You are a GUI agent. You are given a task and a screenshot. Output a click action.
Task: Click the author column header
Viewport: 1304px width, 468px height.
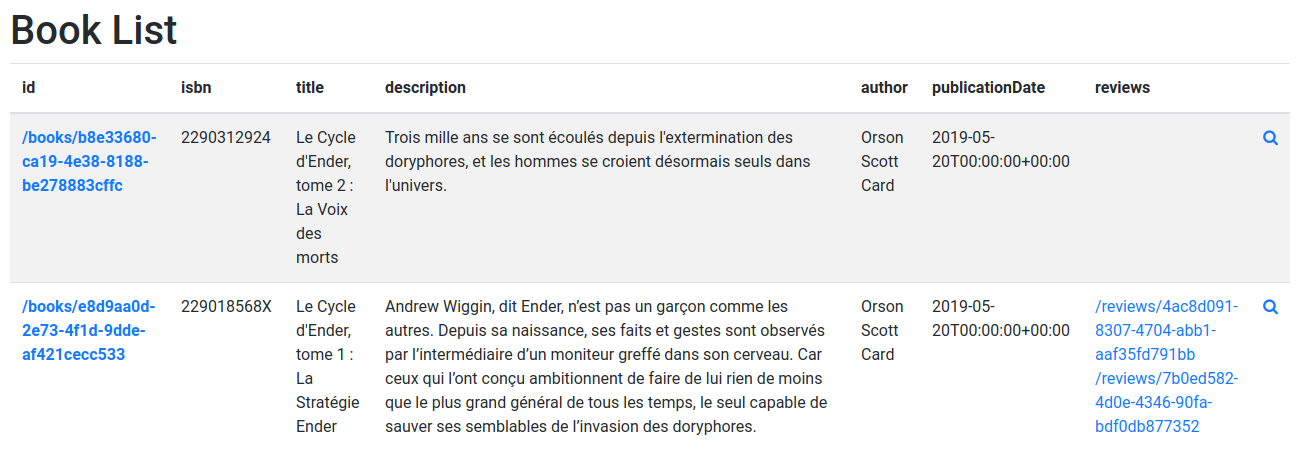click(x=884, y=87)
